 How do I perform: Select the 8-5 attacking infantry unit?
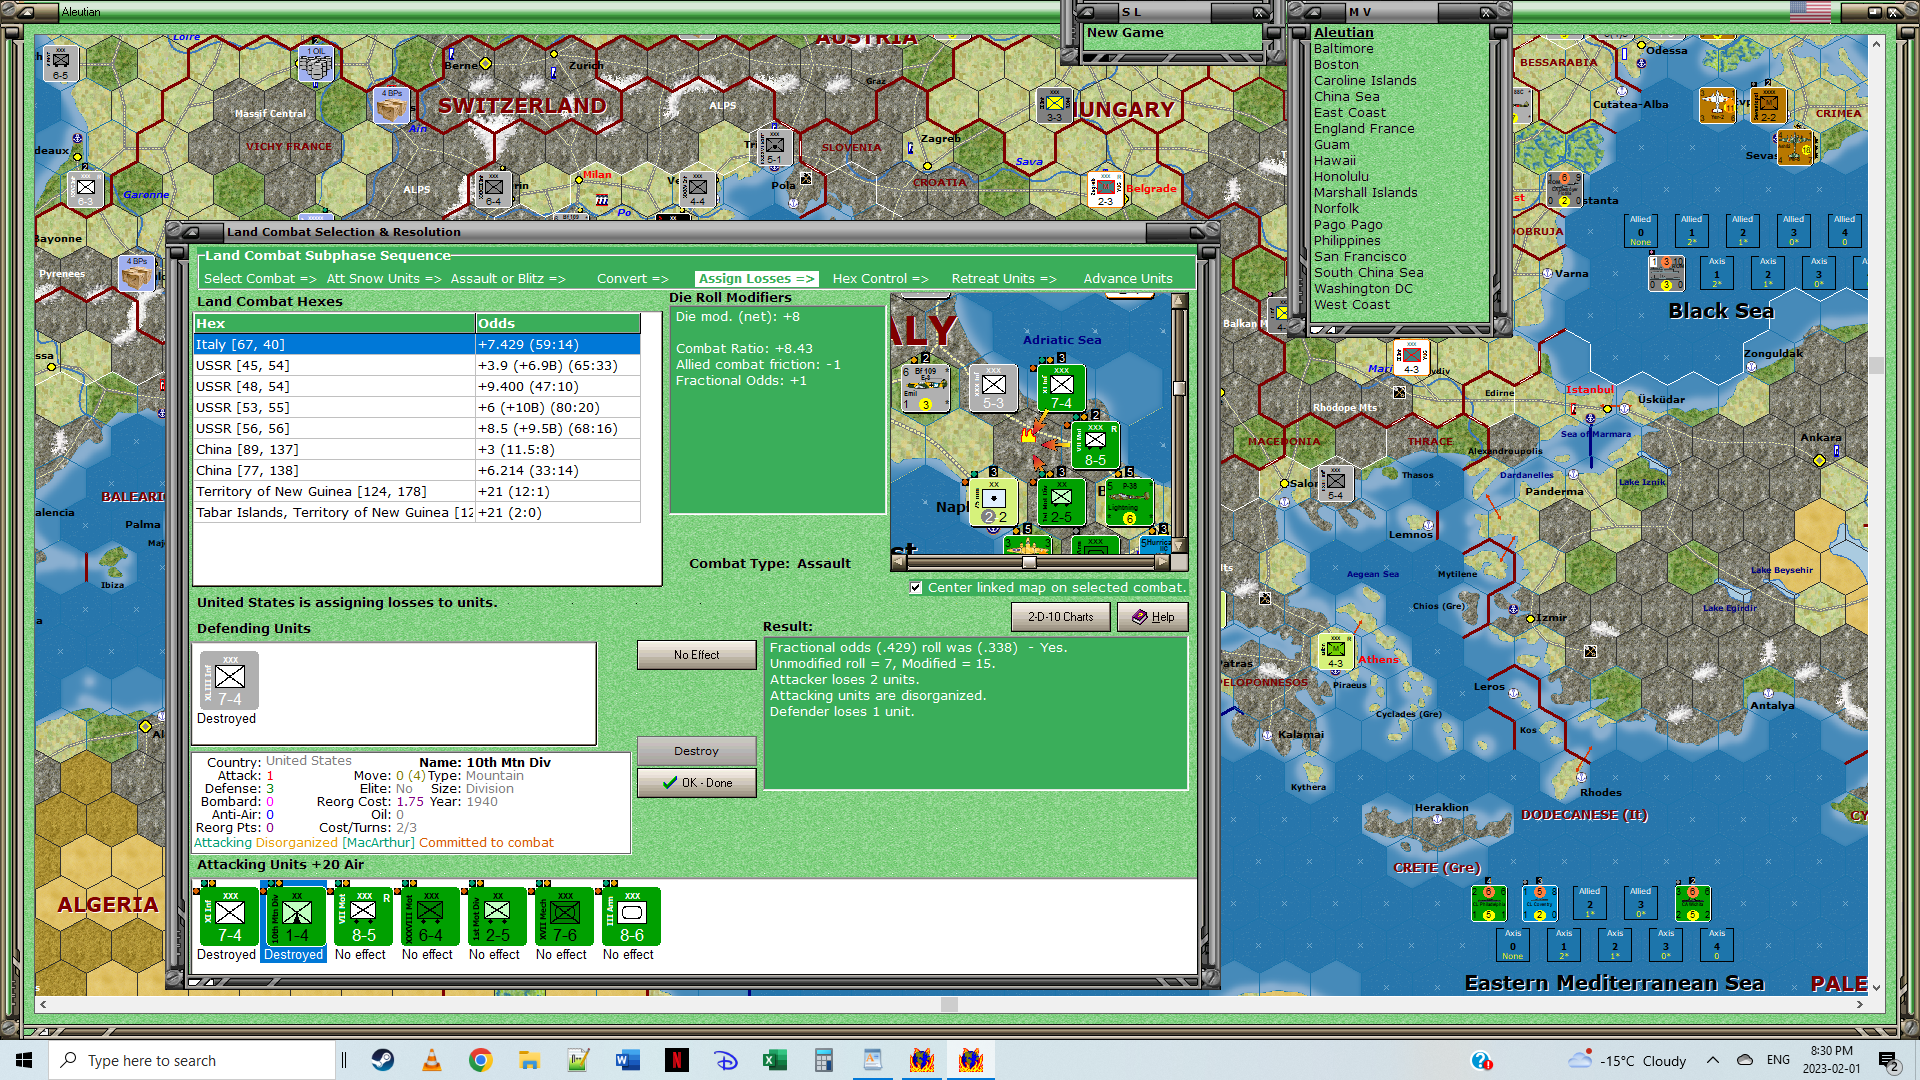pos(363,916)
